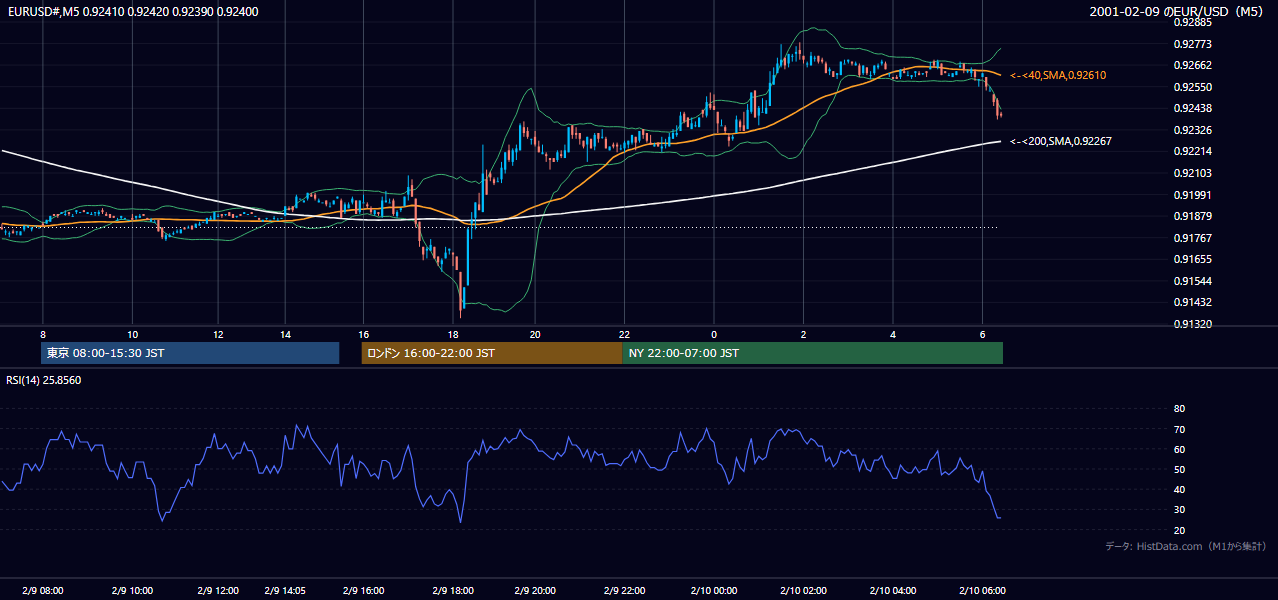
Task: Click the EURUSD#,M5 symbol header text
Action: (x=132, y=12)
